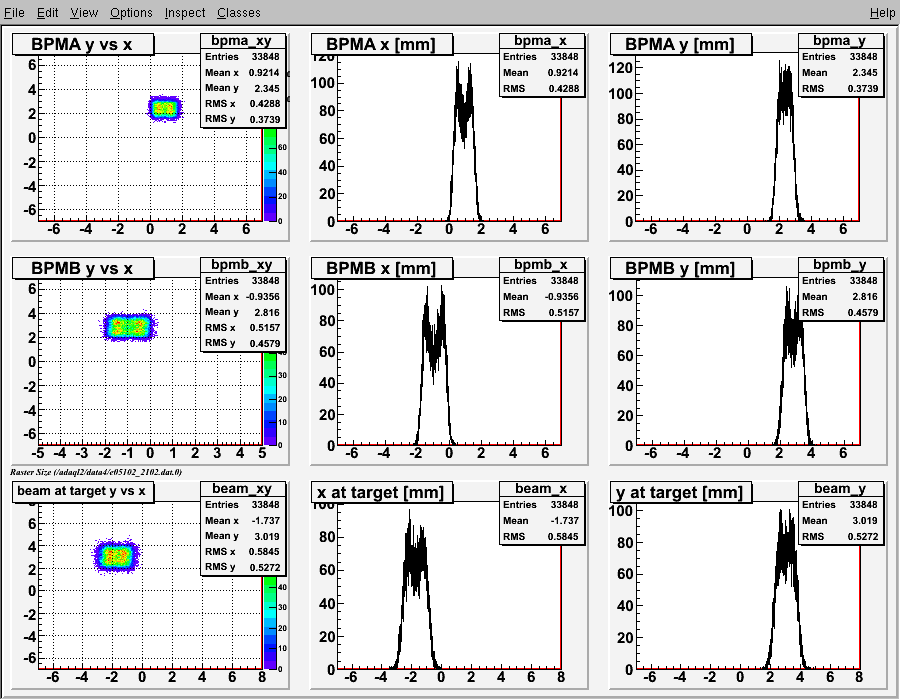Open the Edit menu
This screenshot has height=700, width=900.
pyautogui.click(x=48, y=13)
